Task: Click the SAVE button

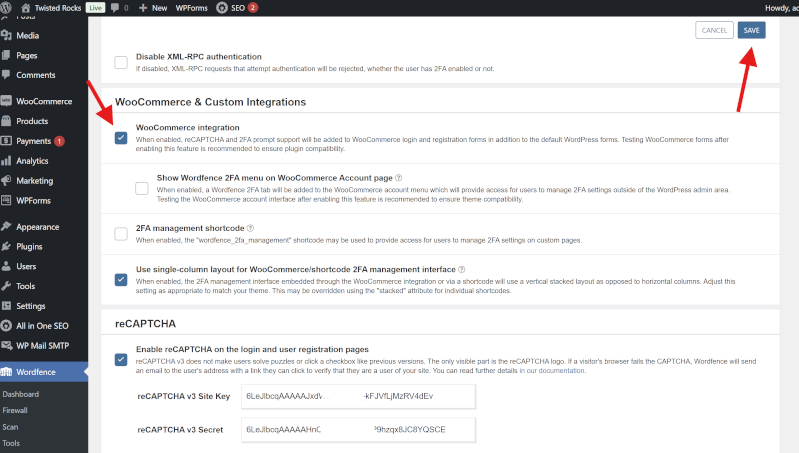Action: [751, 30]
